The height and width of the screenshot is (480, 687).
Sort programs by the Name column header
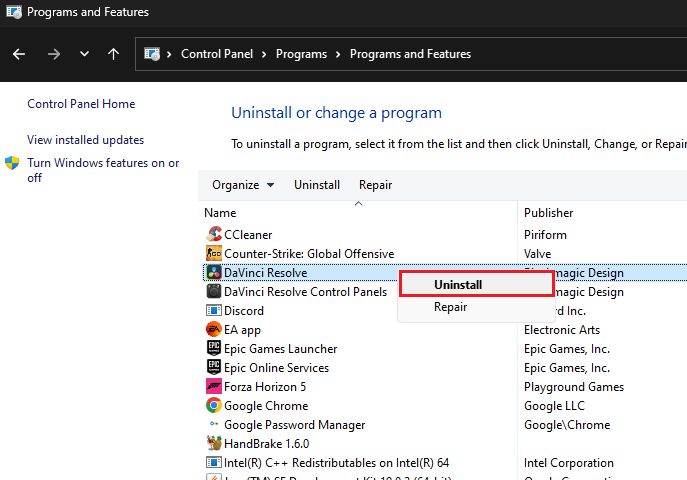pyautogui.click(x=221, y=213)
